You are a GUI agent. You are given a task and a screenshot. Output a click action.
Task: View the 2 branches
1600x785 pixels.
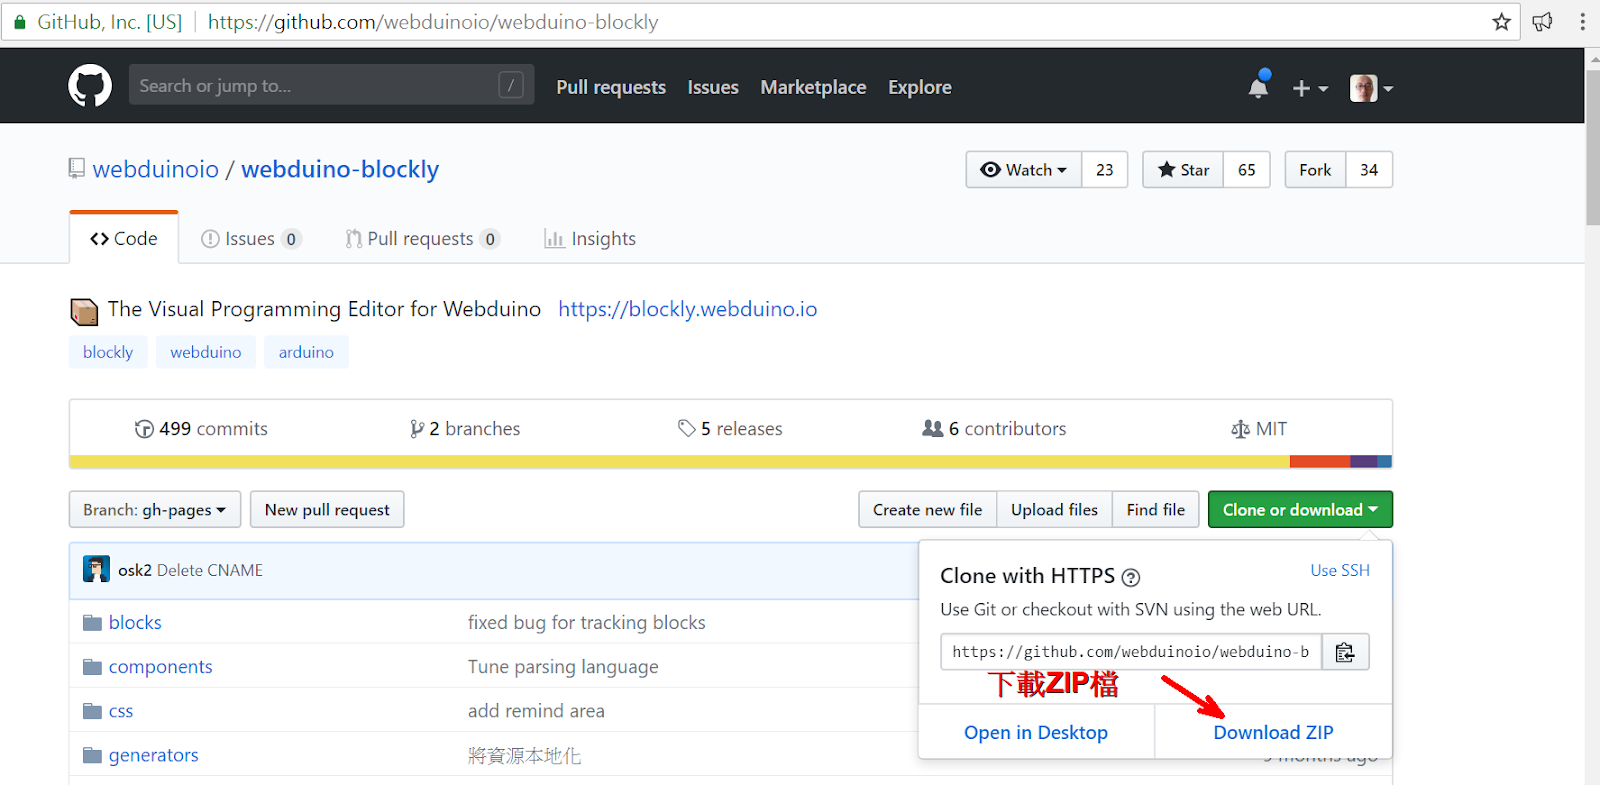point(465,429)
